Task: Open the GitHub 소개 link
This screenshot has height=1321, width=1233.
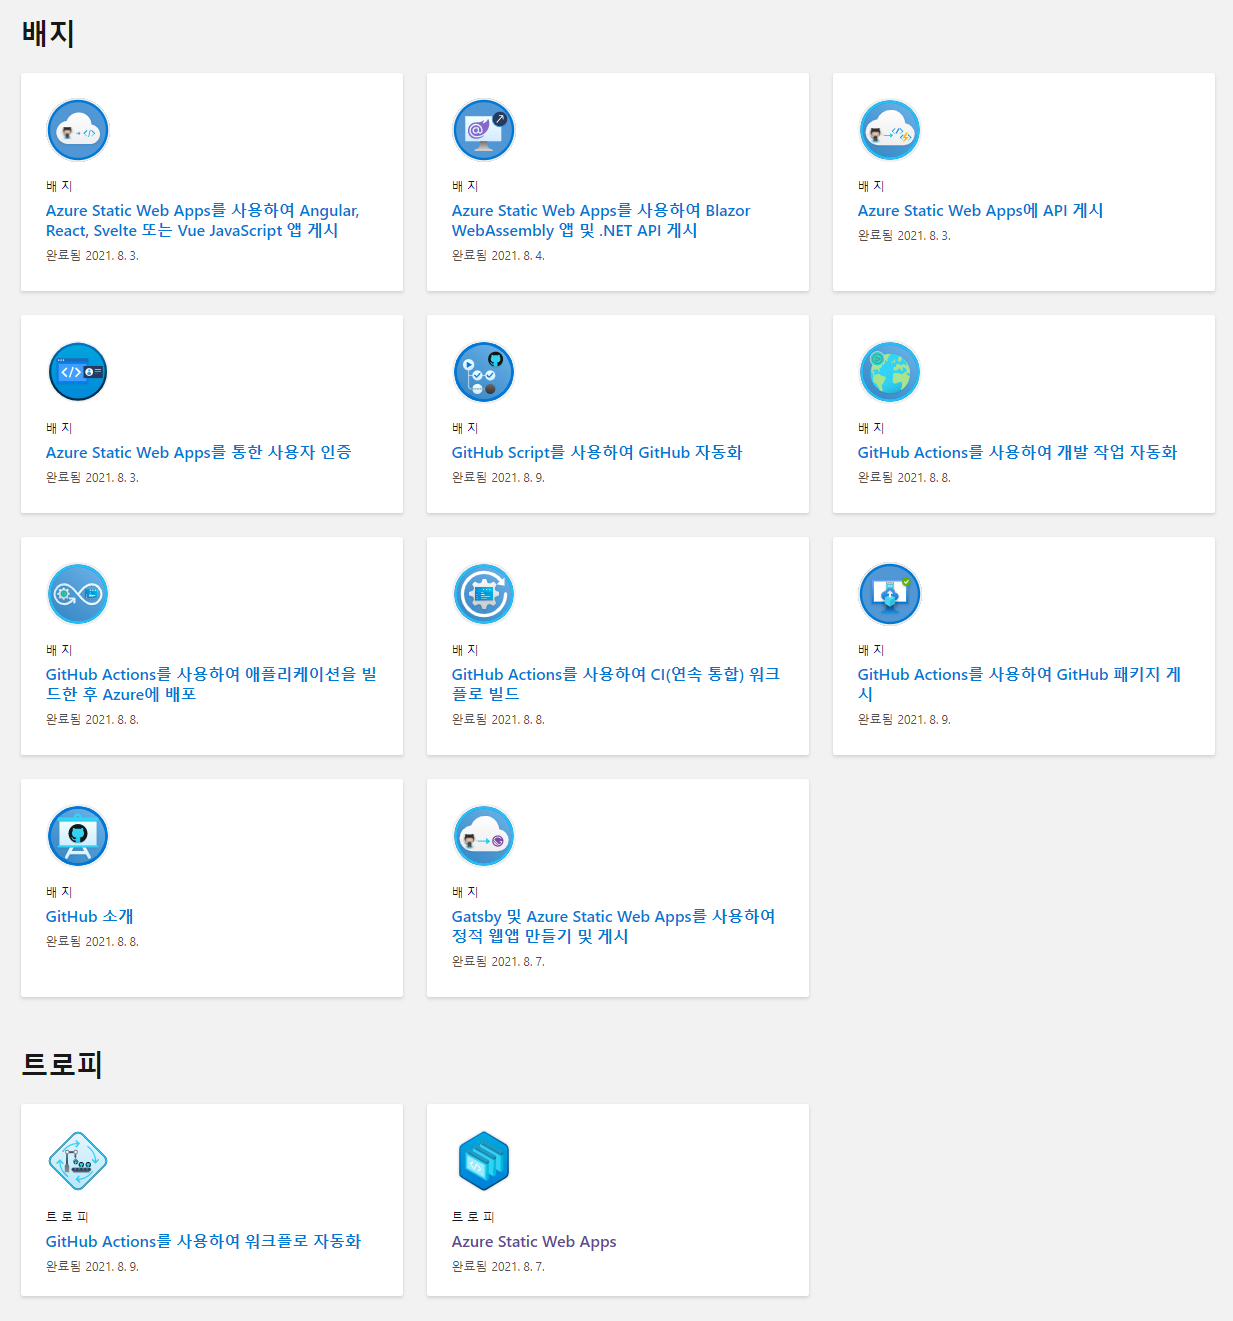Action: (x=89, y=916)
